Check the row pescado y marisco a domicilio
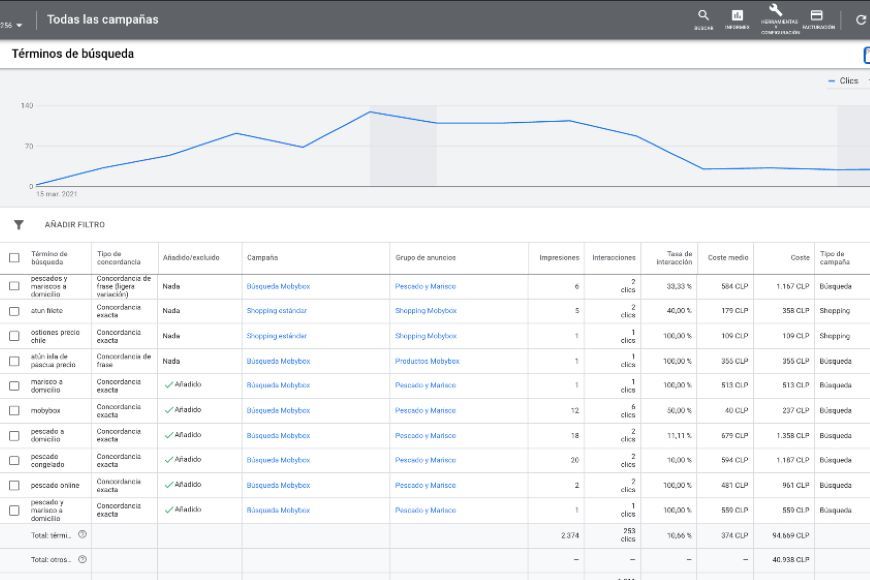This screenshot has height=580, width=870. tap(14, 510)
